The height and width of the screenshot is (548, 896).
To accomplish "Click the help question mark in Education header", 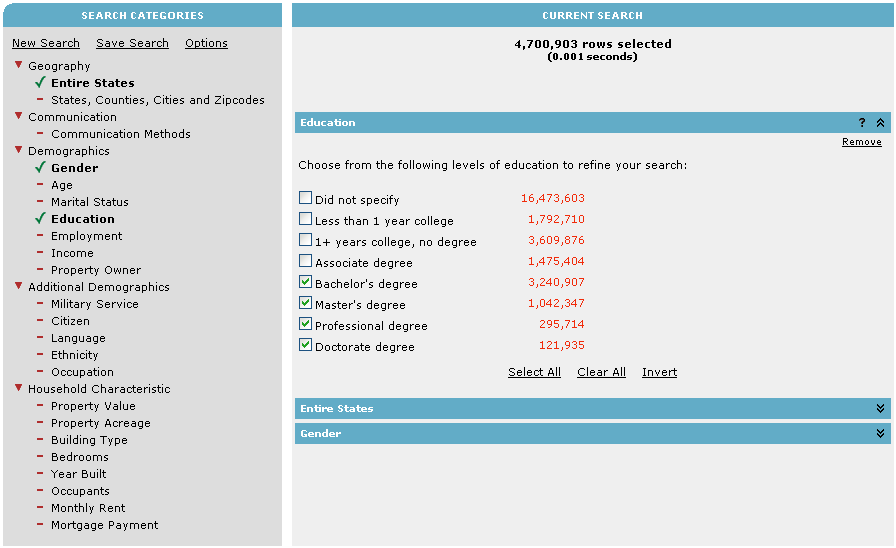I will [x=862, y=123].
